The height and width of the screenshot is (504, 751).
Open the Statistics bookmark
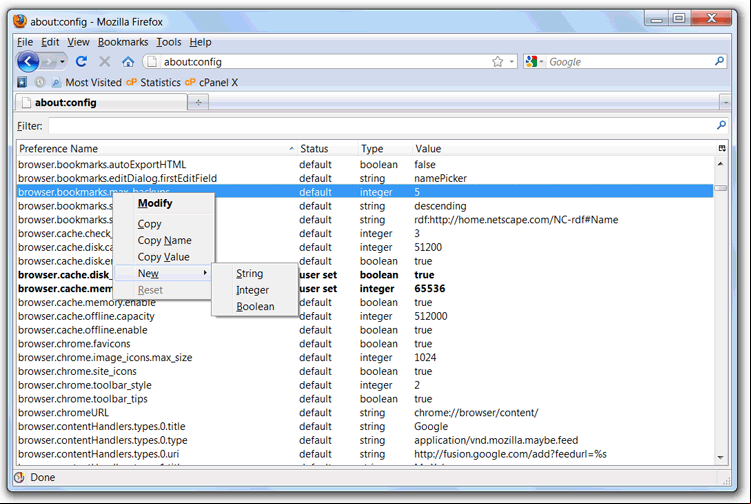pyautogui.click(x=153, y=82)
